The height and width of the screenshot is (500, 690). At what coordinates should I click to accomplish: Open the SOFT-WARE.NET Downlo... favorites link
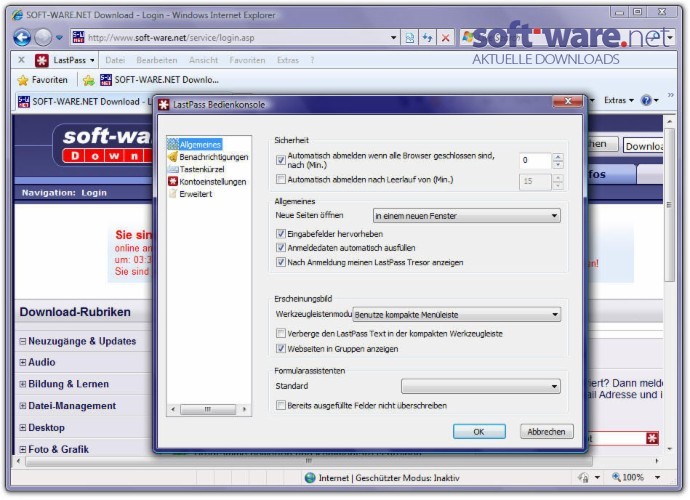click(159, 80)
